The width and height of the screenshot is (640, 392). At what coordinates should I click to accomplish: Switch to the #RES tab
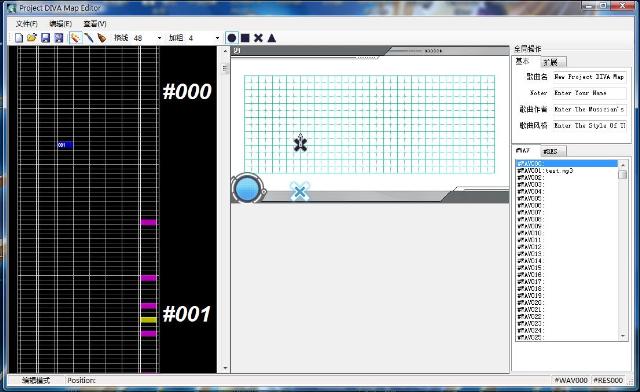point(553,151)
